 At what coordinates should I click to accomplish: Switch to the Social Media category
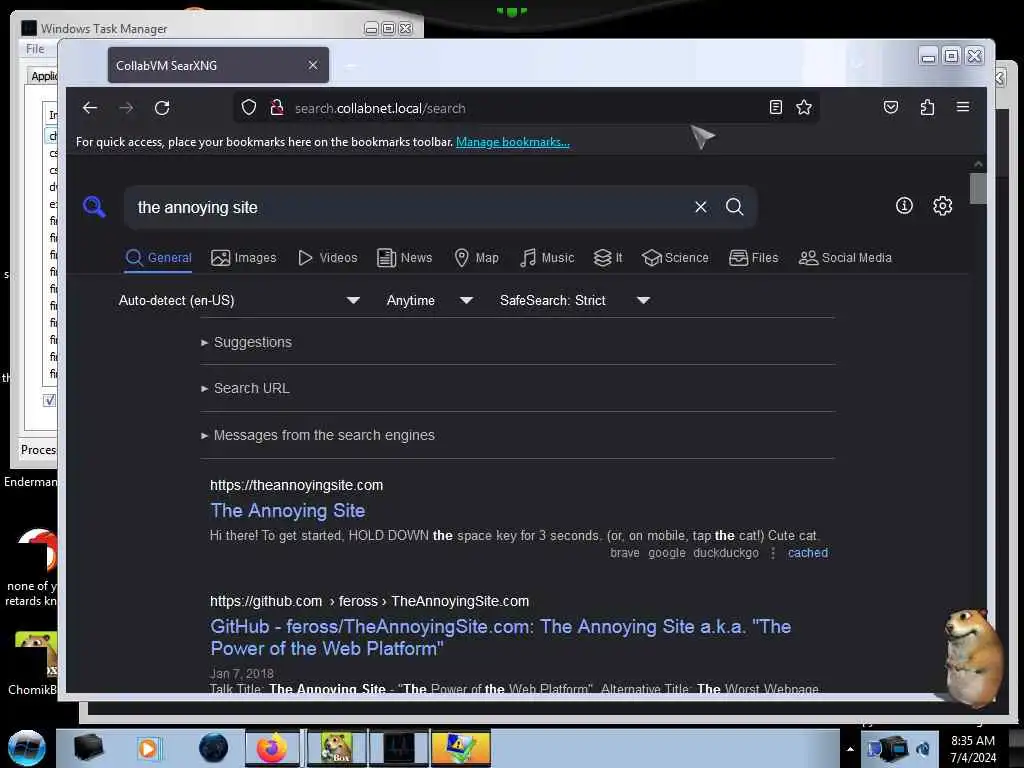pos(845,258)
